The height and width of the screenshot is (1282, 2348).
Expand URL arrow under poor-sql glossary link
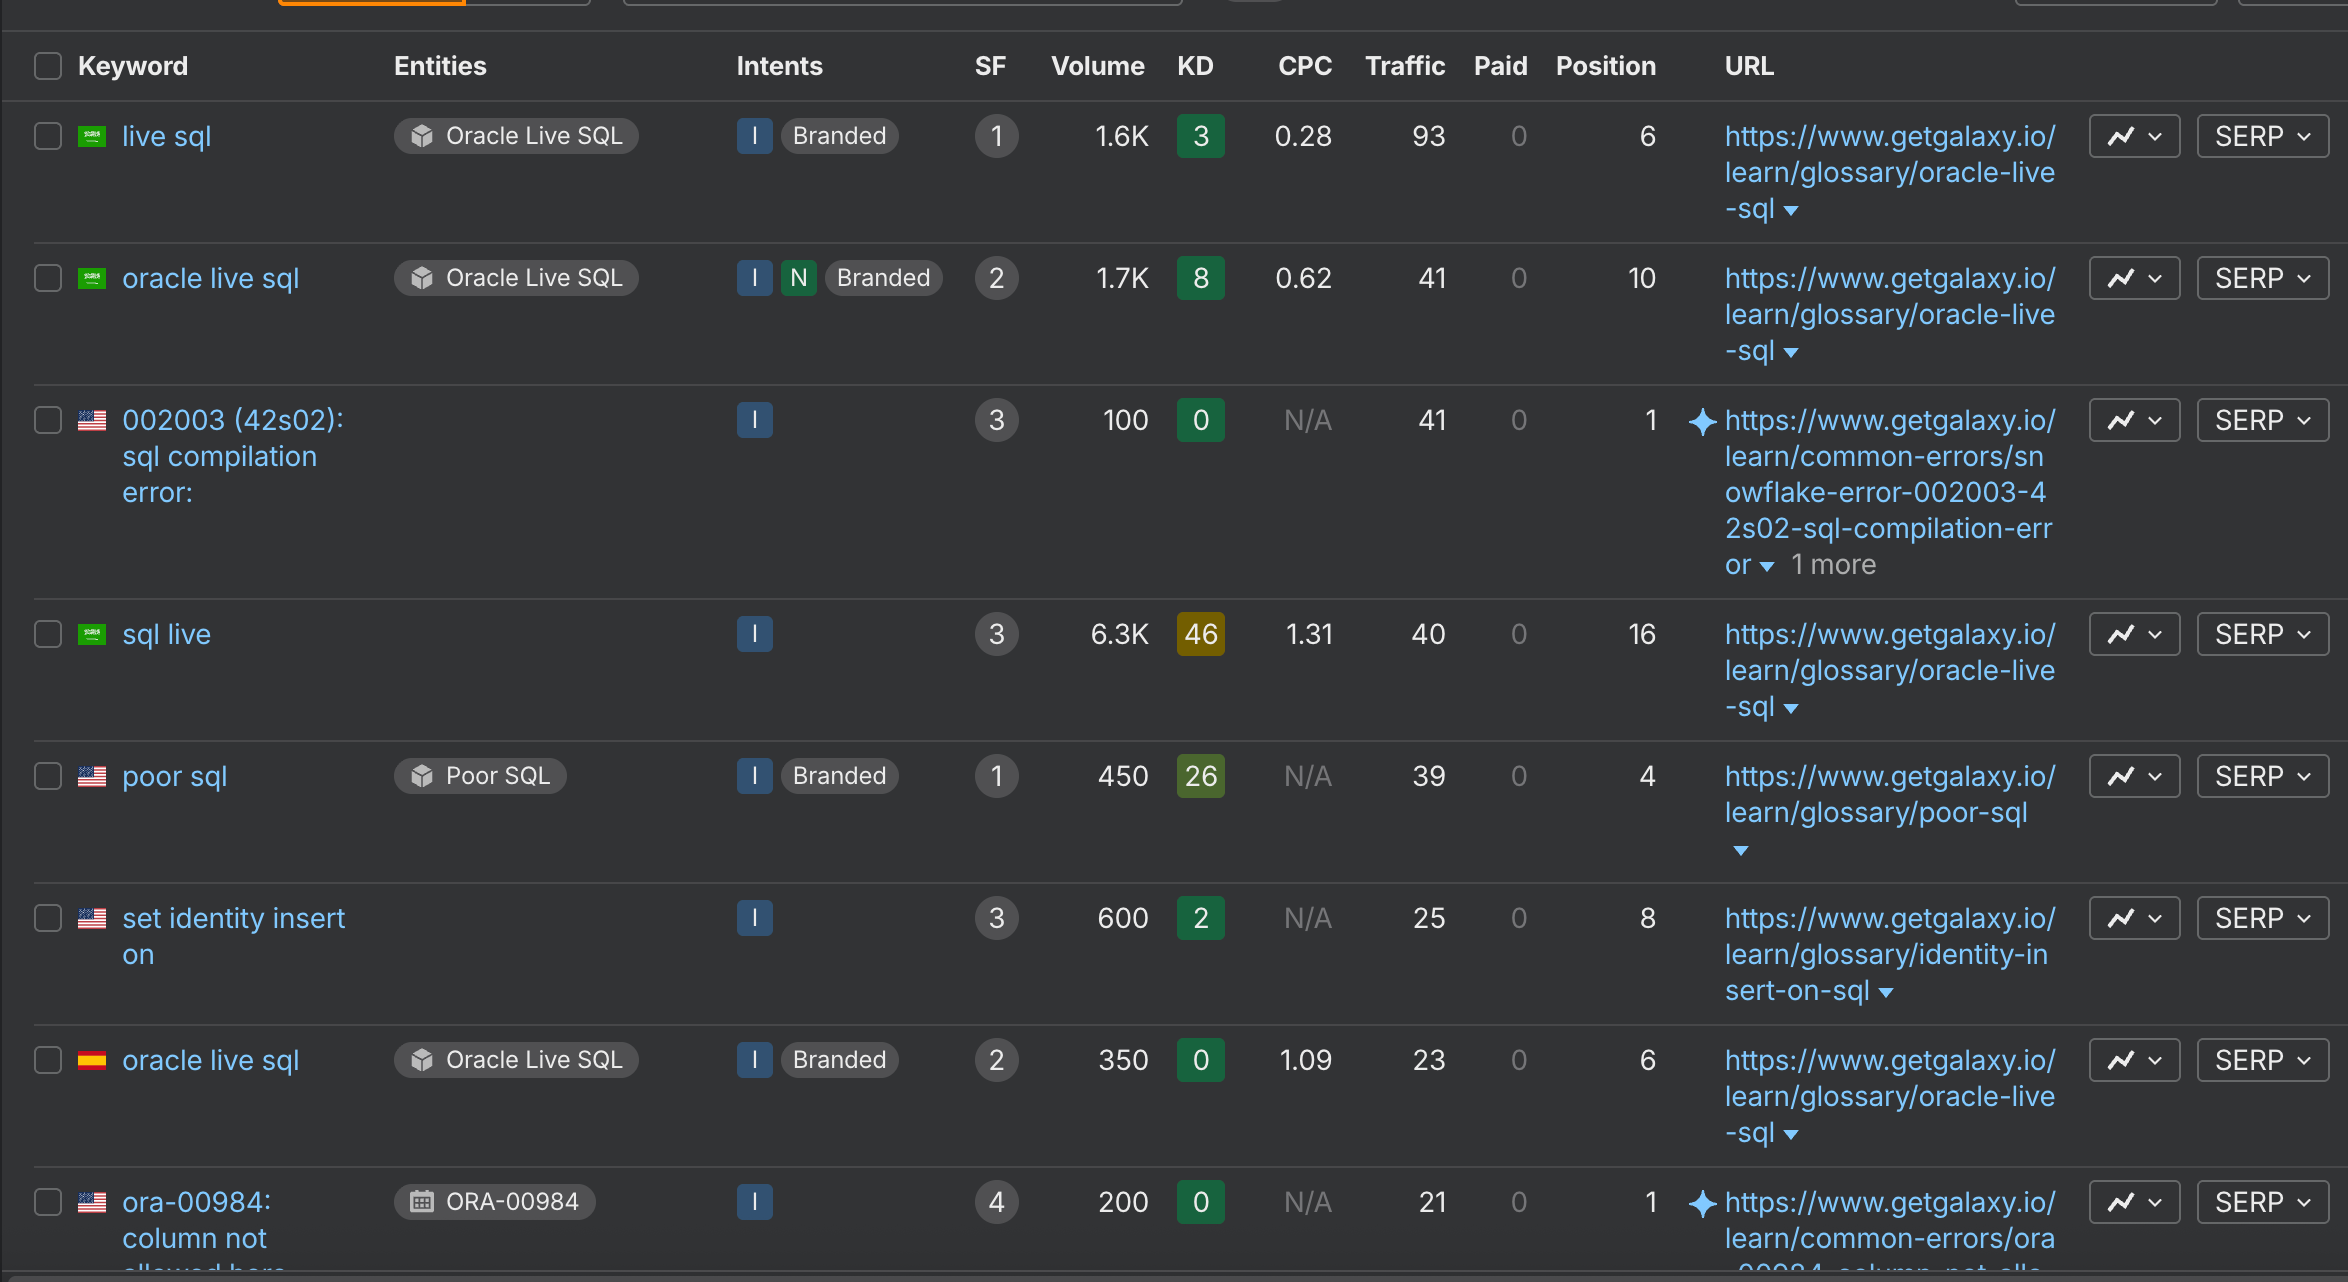(1740, 850)
